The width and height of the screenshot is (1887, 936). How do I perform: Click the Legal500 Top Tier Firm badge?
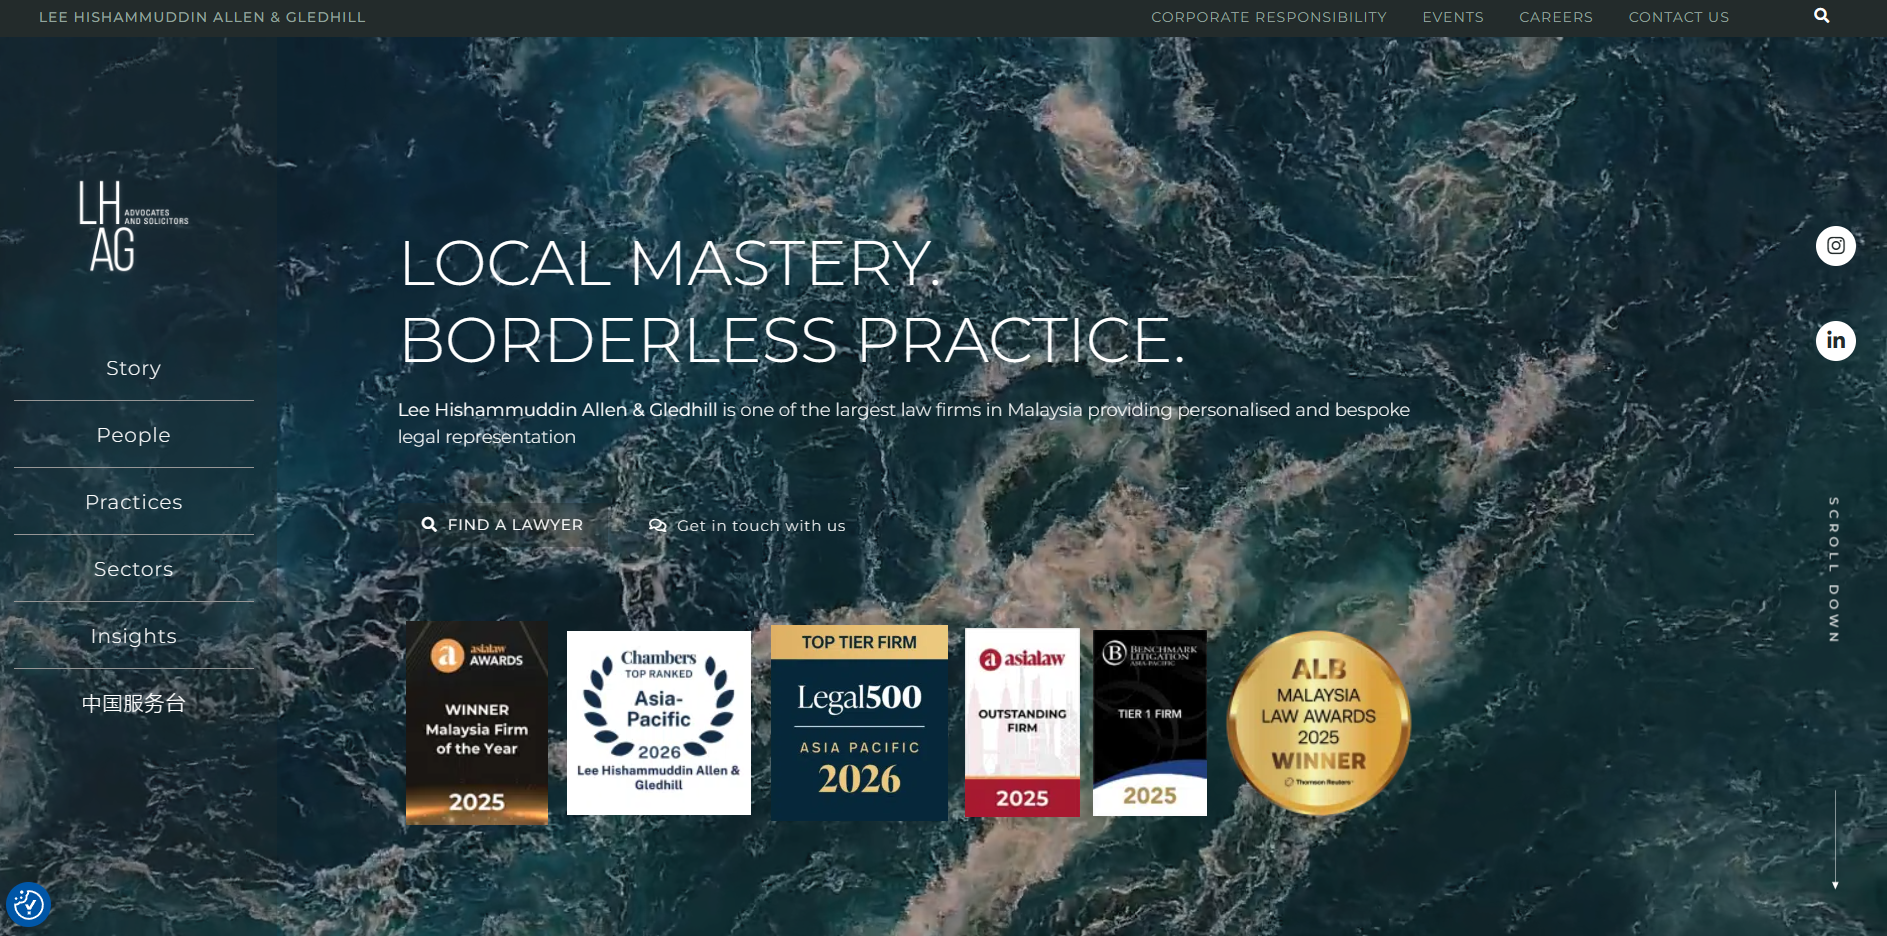[x=859, y=723]
